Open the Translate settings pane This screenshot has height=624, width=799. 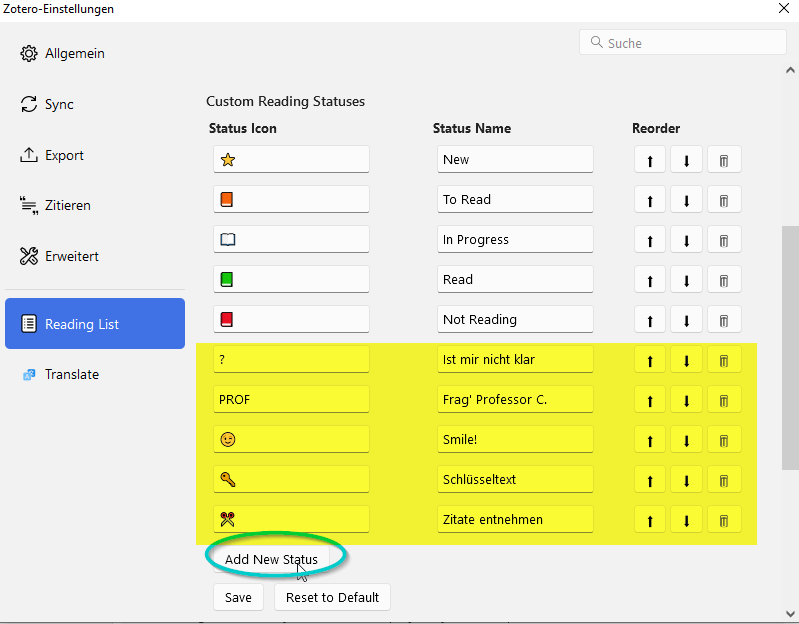click(x=95, y=374)
